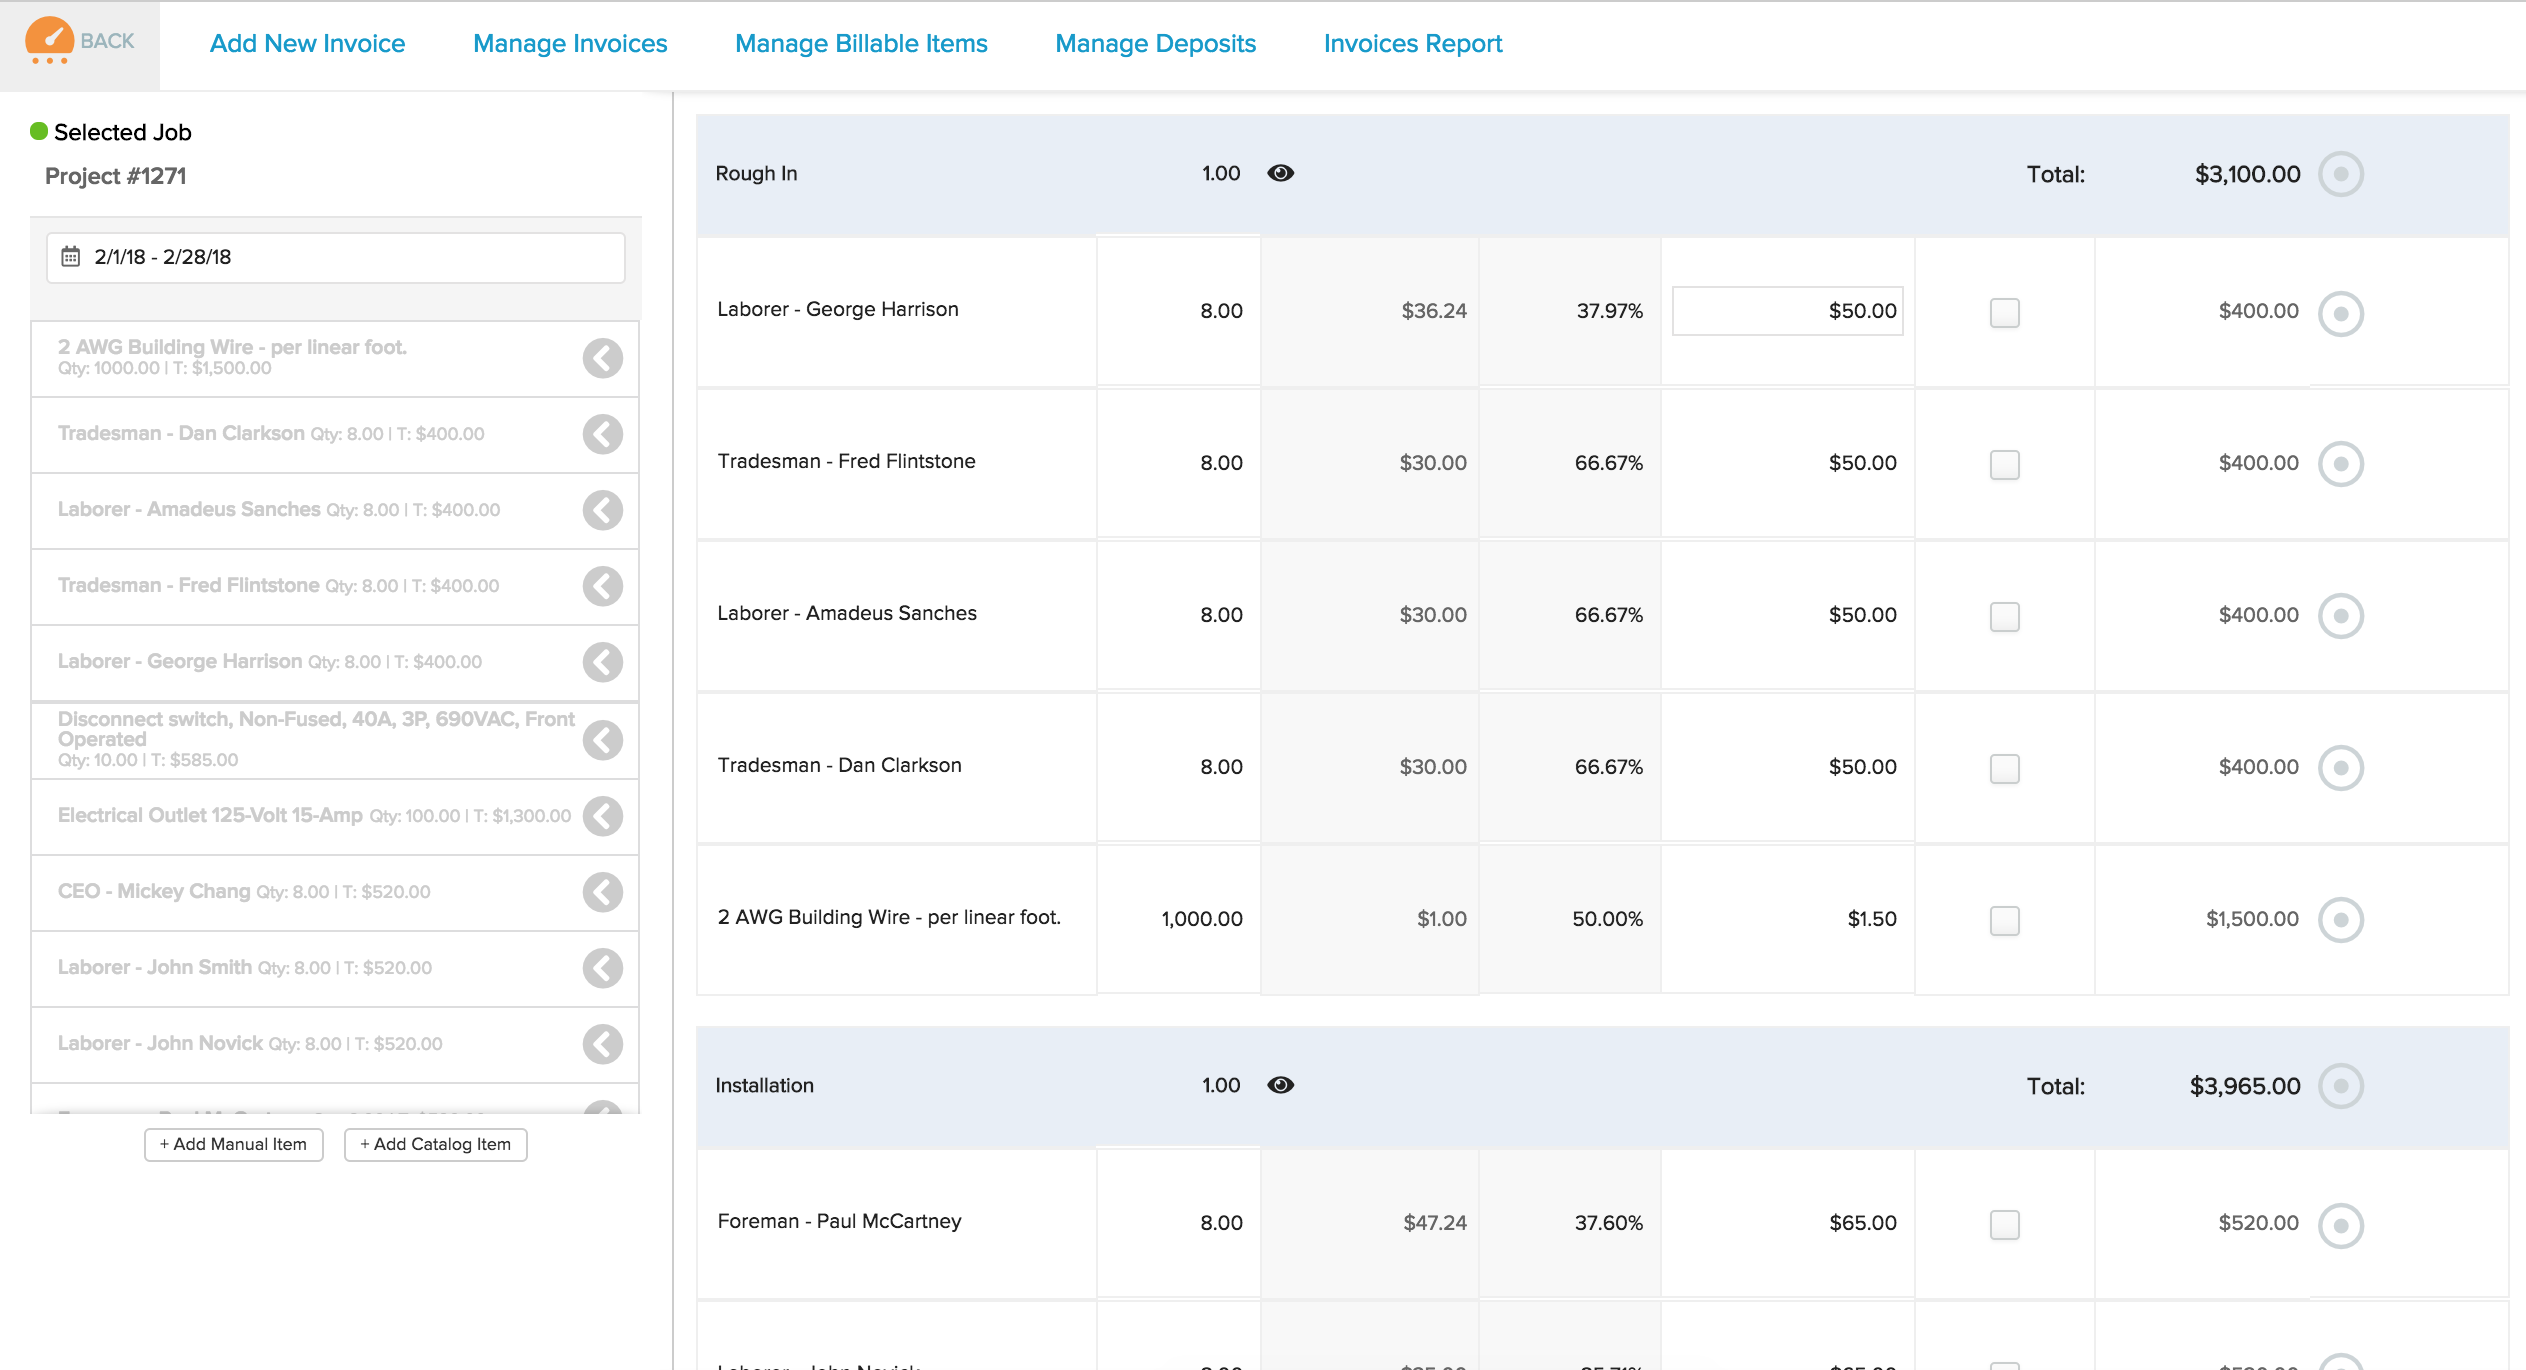The height and width of the screenshot is (1370, 2526).
Task: Go to Manage Invoices tab
Action: pos(570,44)
